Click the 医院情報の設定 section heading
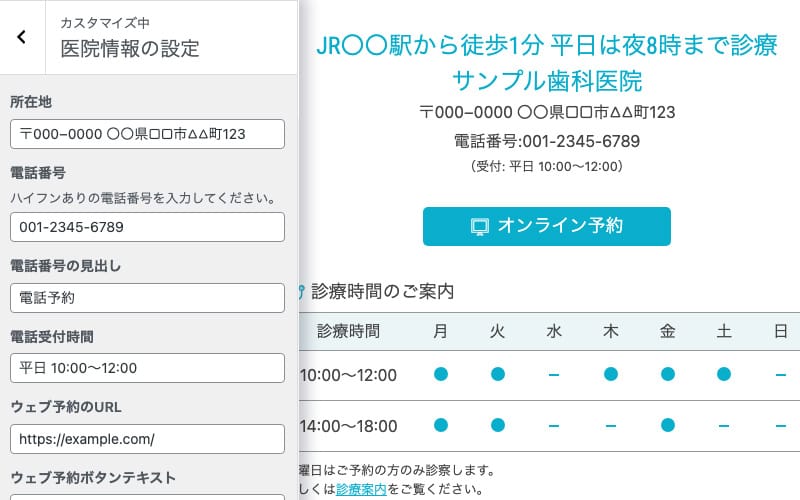This screenshot has height=500, width=800. tap(130, 48)
